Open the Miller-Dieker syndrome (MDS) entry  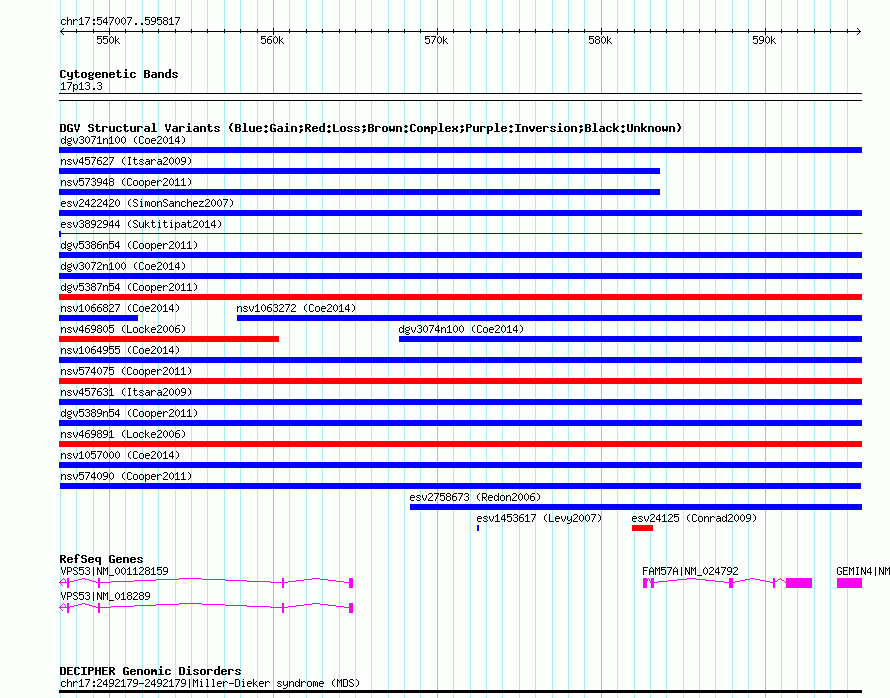click(x=209, y=683)
